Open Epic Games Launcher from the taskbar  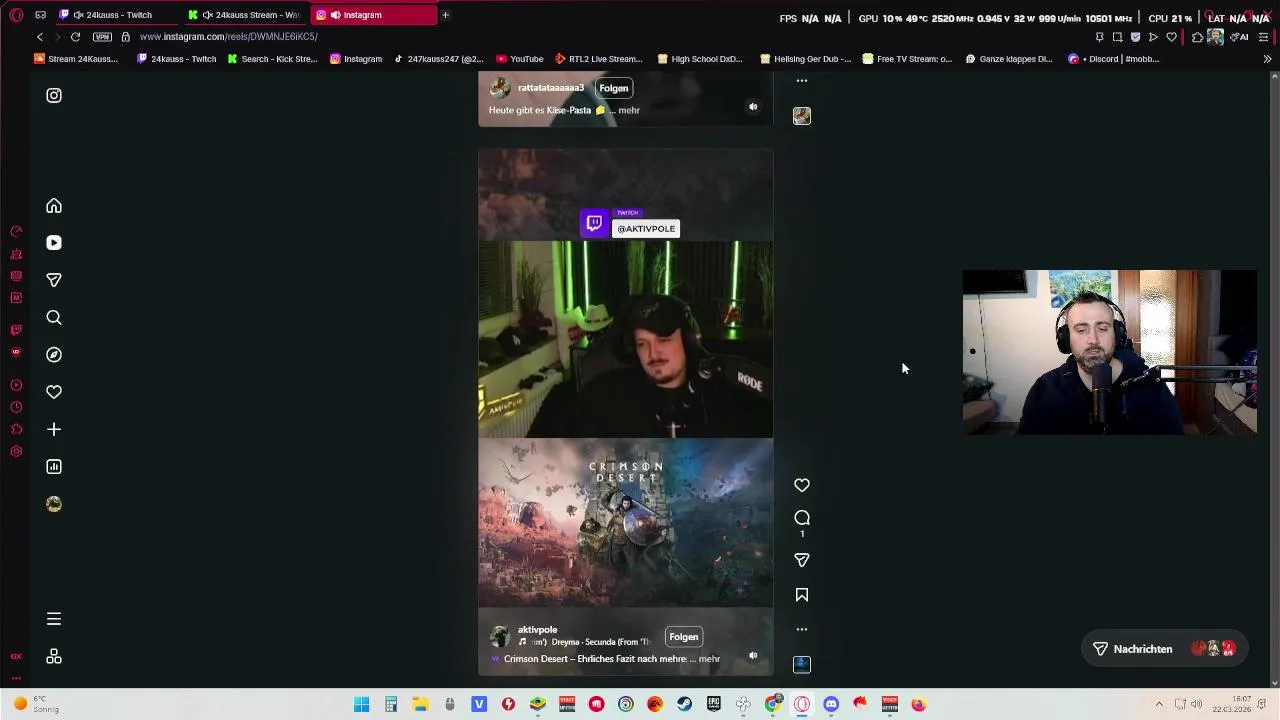click(x=714, y=705)
